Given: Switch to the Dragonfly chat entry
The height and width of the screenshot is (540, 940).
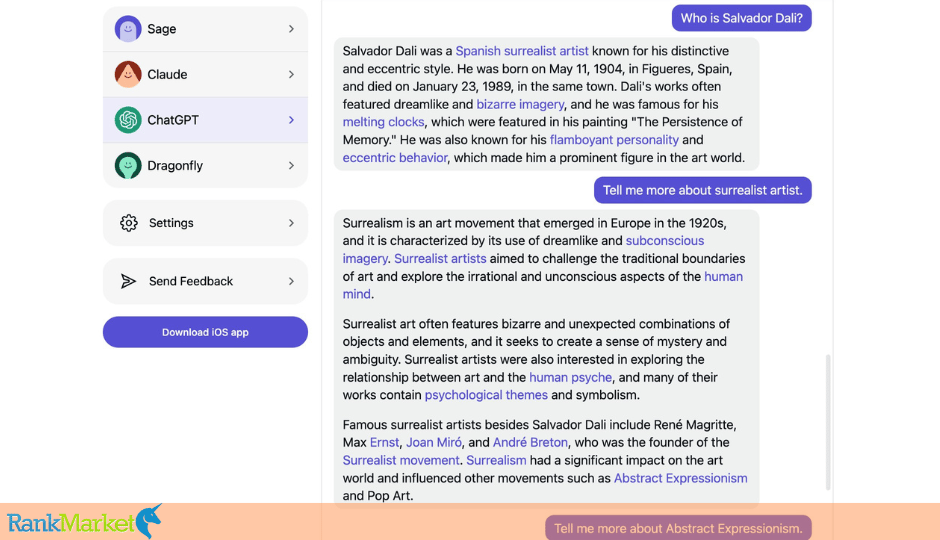Looking at the screenshot, I should tap(205, 165).
